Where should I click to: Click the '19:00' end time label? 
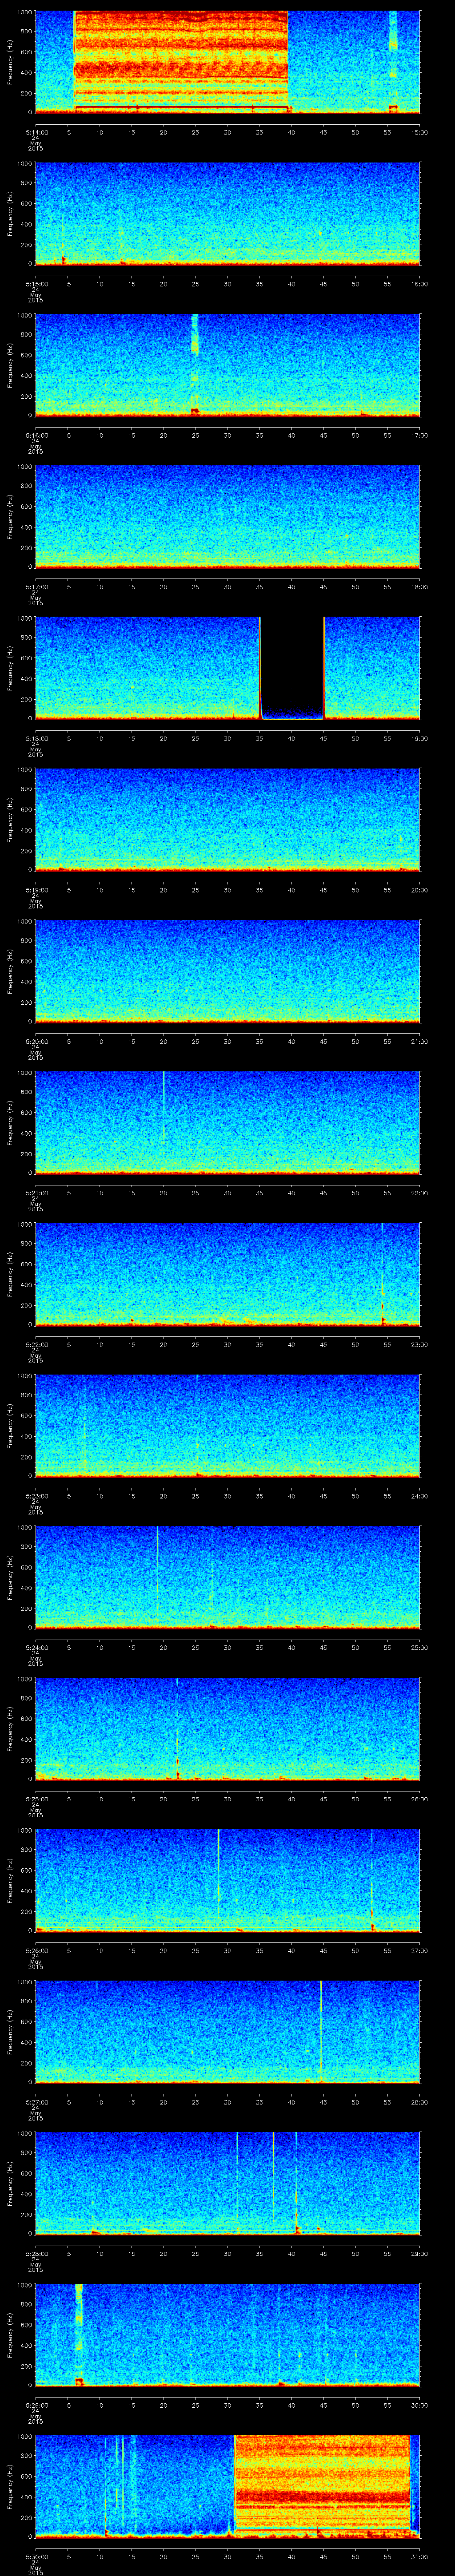point(420,738)
